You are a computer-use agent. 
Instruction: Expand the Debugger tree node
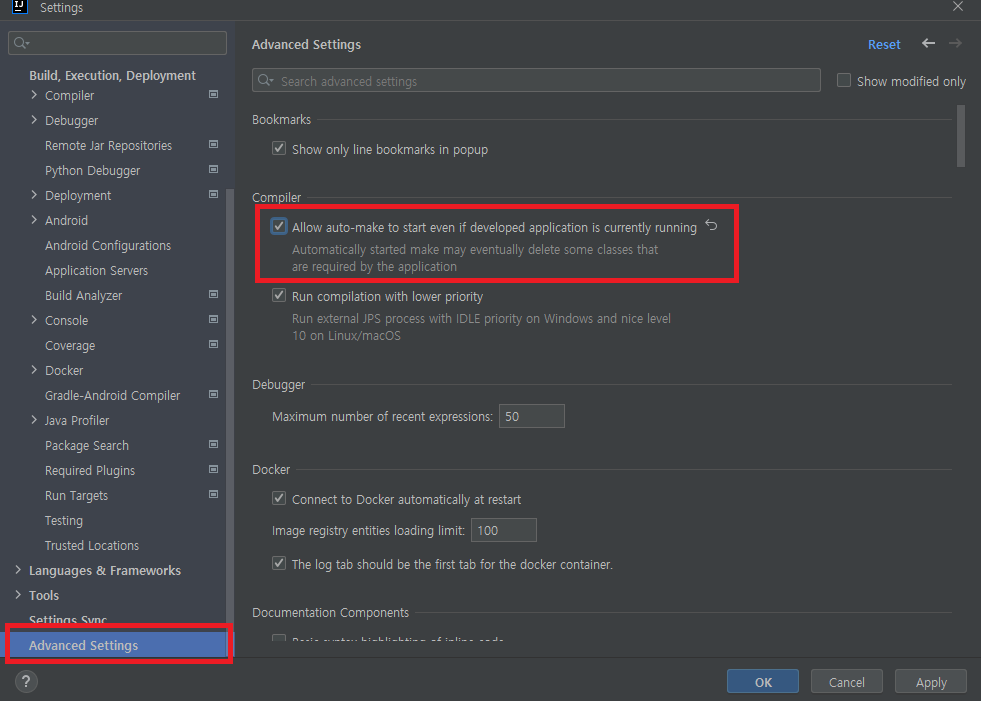pos(34,120)
